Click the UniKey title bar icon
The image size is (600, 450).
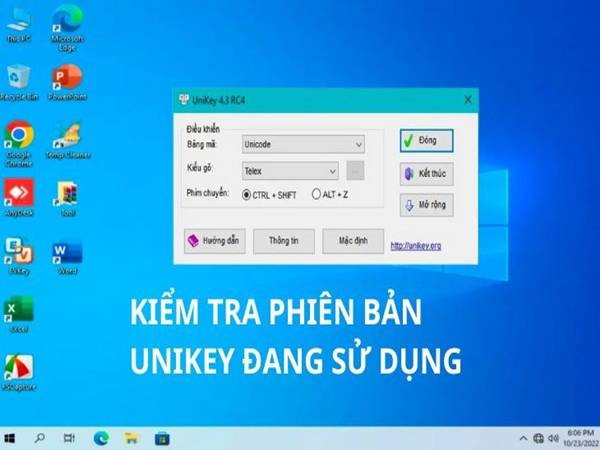[x=184, y=100]
